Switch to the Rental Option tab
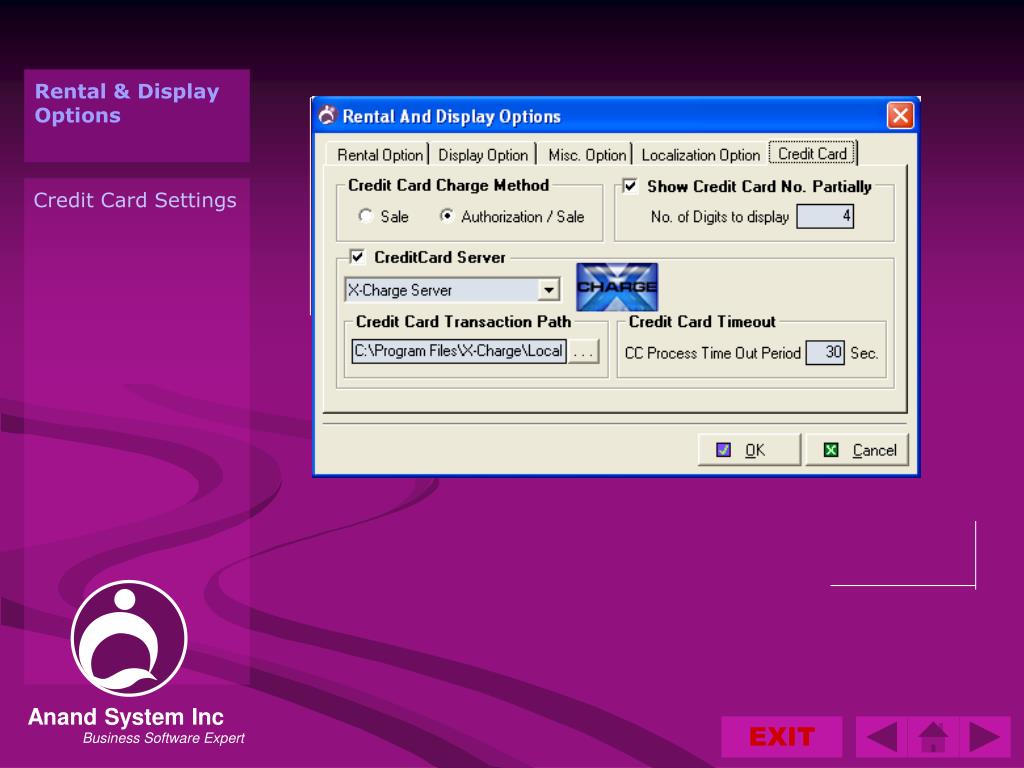The image size is (1024, 768). [379, 155]
